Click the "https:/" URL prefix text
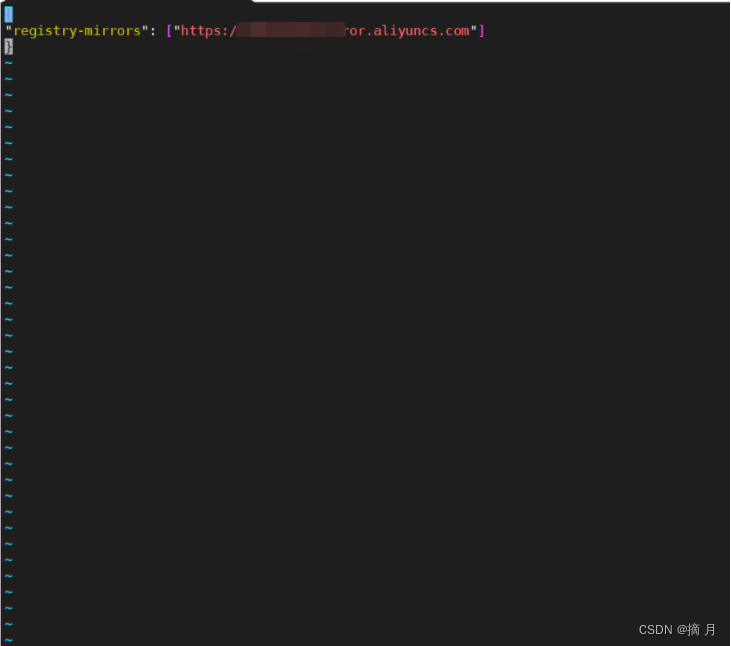The width and height of the screenshot is (731, 646). click(x=208, y=31)
